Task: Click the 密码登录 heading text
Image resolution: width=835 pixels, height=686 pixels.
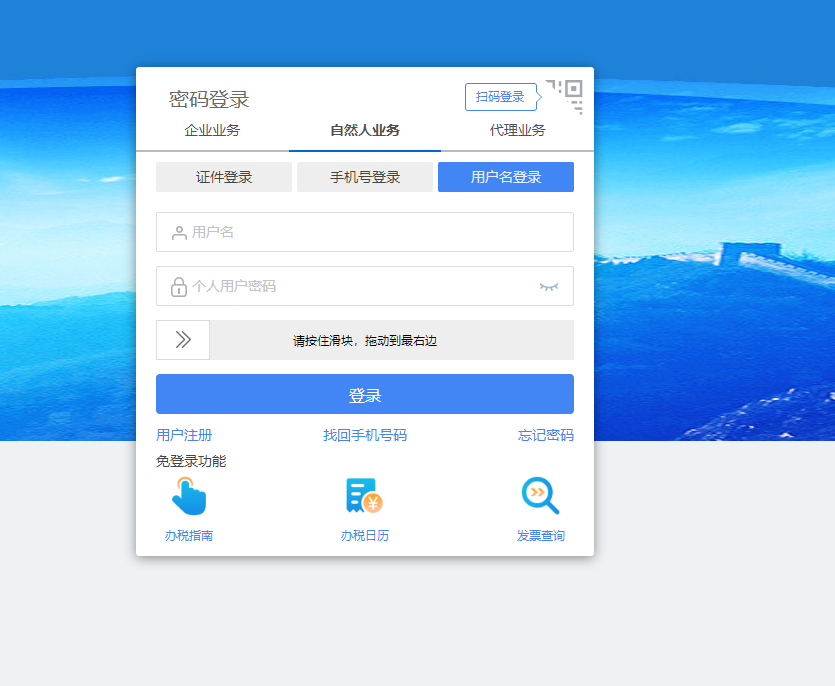Action: [209, 100]
